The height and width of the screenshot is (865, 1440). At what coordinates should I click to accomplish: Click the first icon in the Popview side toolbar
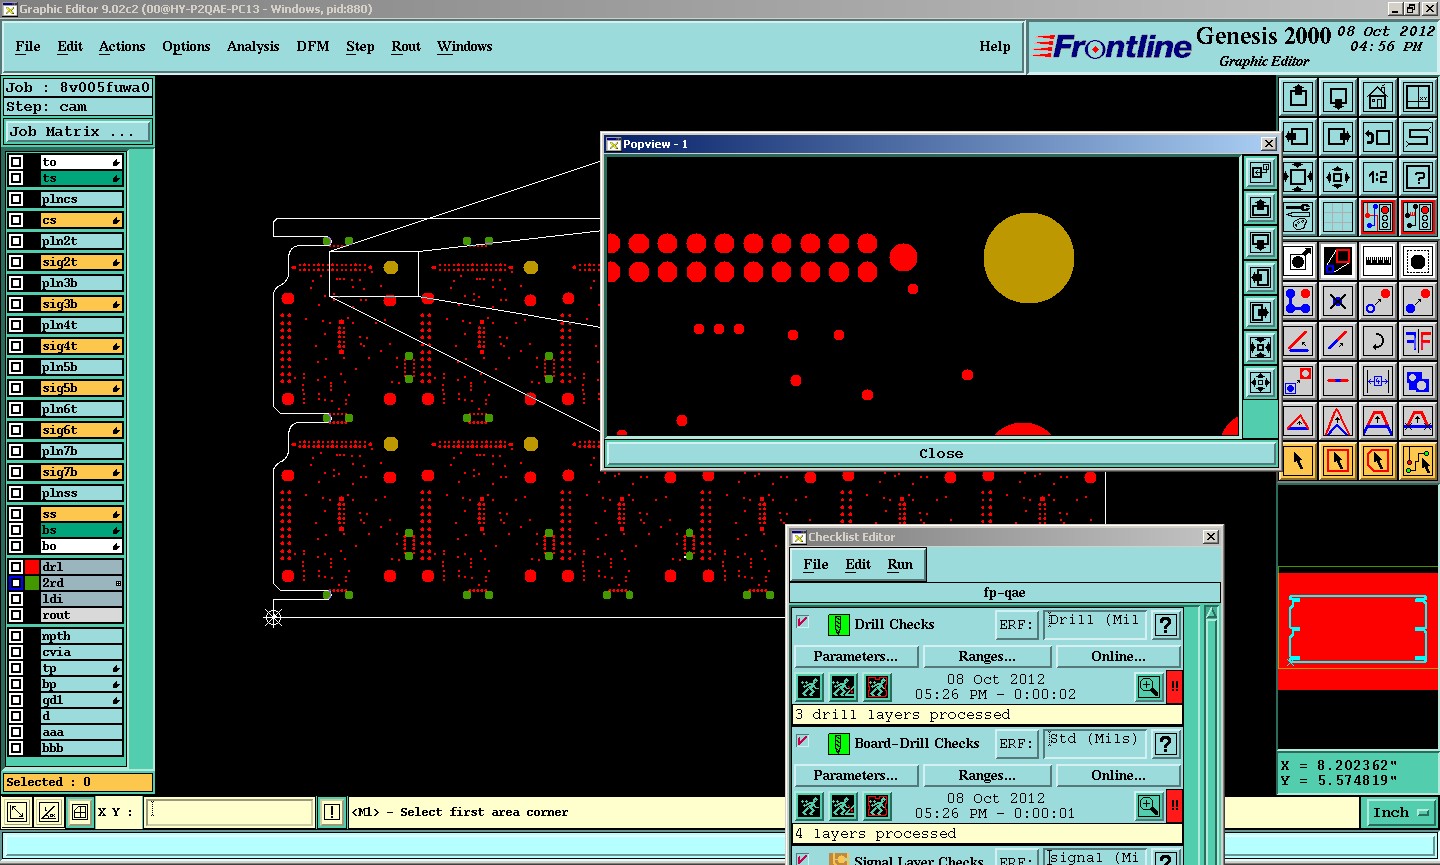pyautogui.click(x=1260, y=173)
